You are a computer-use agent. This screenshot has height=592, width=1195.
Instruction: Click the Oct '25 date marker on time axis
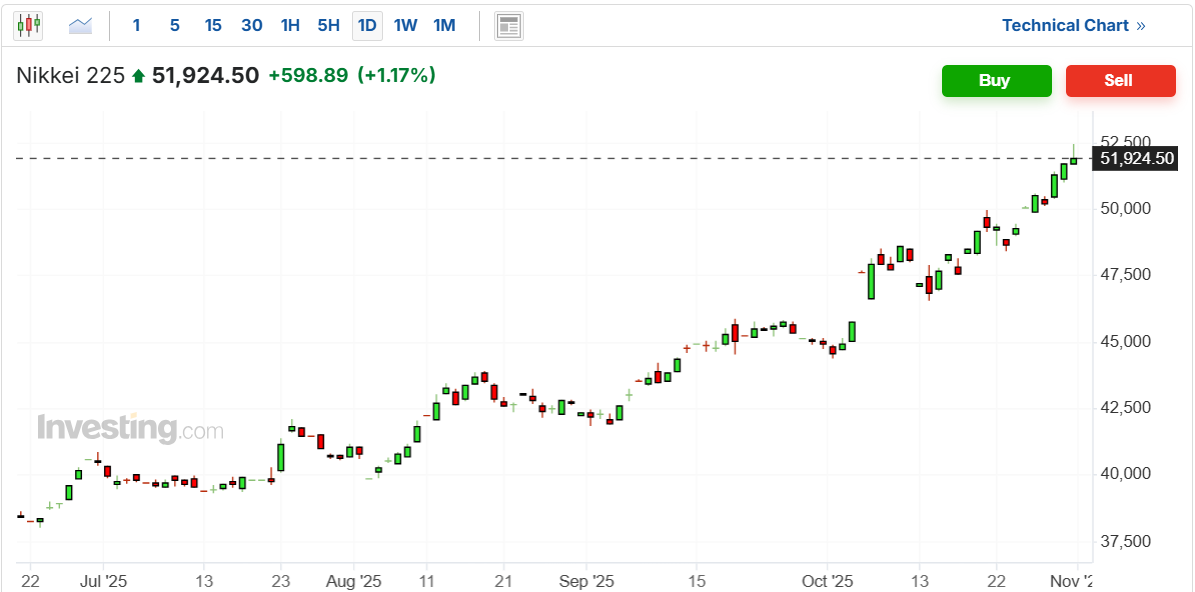coord(827,581)
